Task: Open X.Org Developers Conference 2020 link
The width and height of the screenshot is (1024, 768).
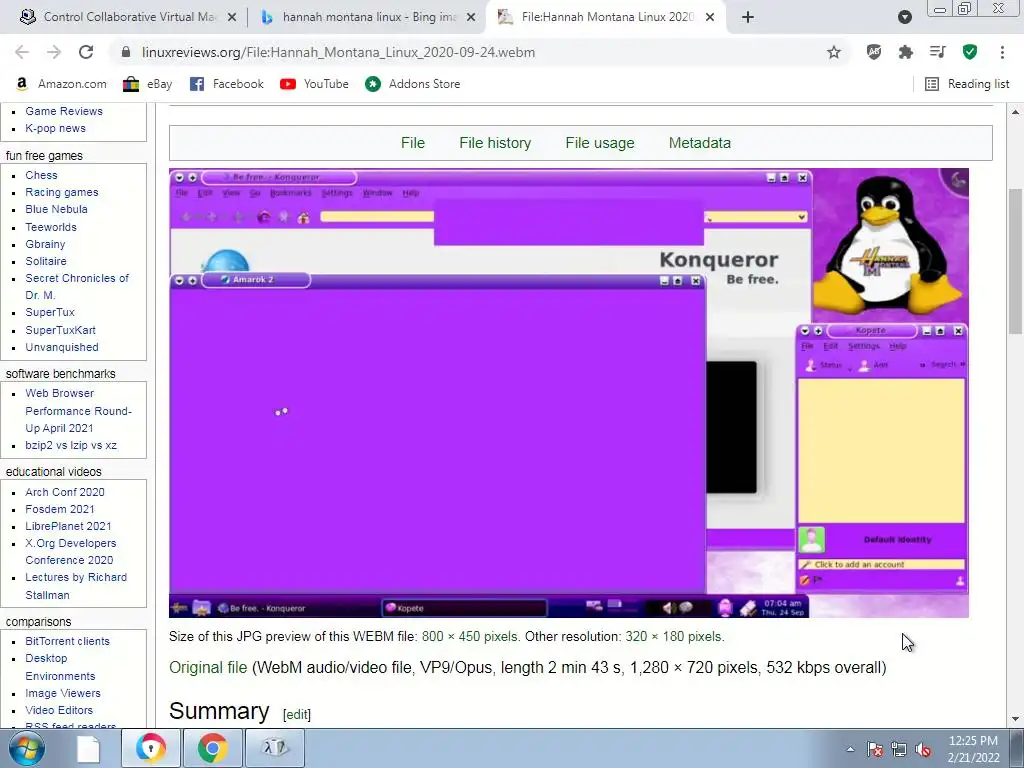Action: coord(71,552)
